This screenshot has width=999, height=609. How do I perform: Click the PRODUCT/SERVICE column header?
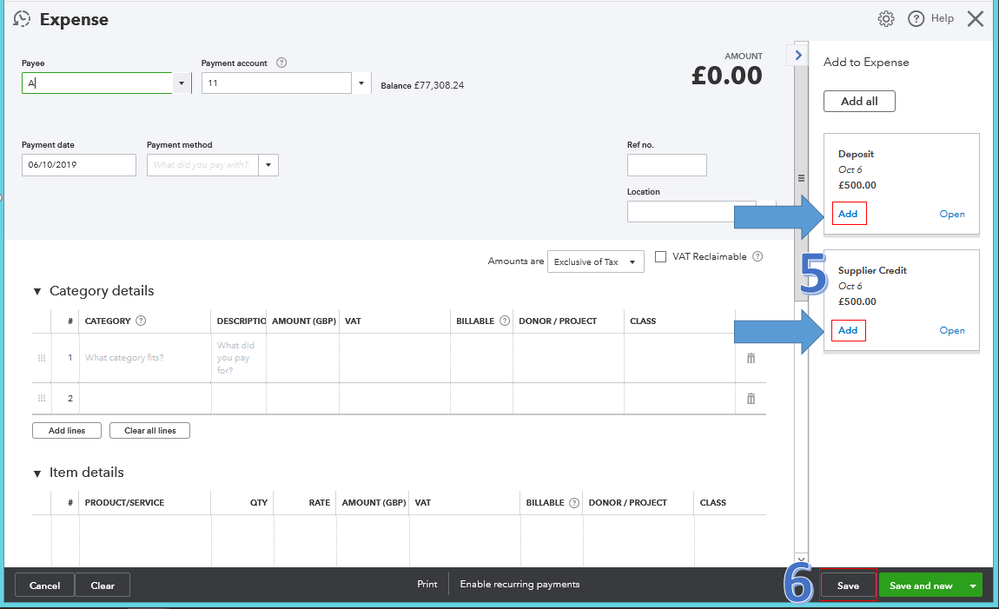(124, 503)
